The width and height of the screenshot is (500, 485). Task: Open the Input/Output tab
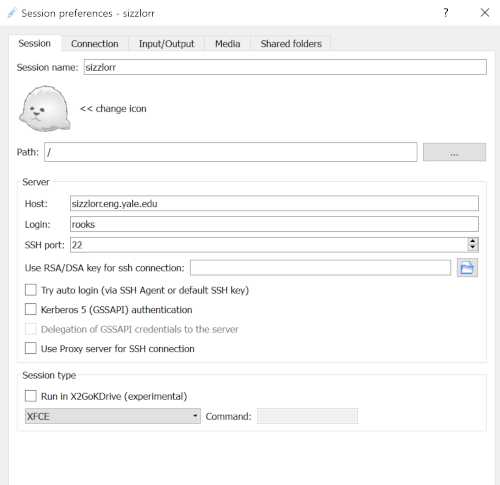point(166,44)
